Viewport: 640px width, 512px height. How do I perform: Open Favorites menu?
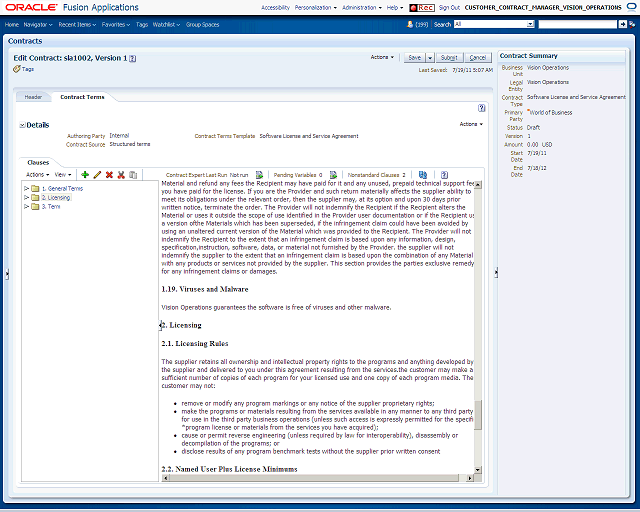116,24
